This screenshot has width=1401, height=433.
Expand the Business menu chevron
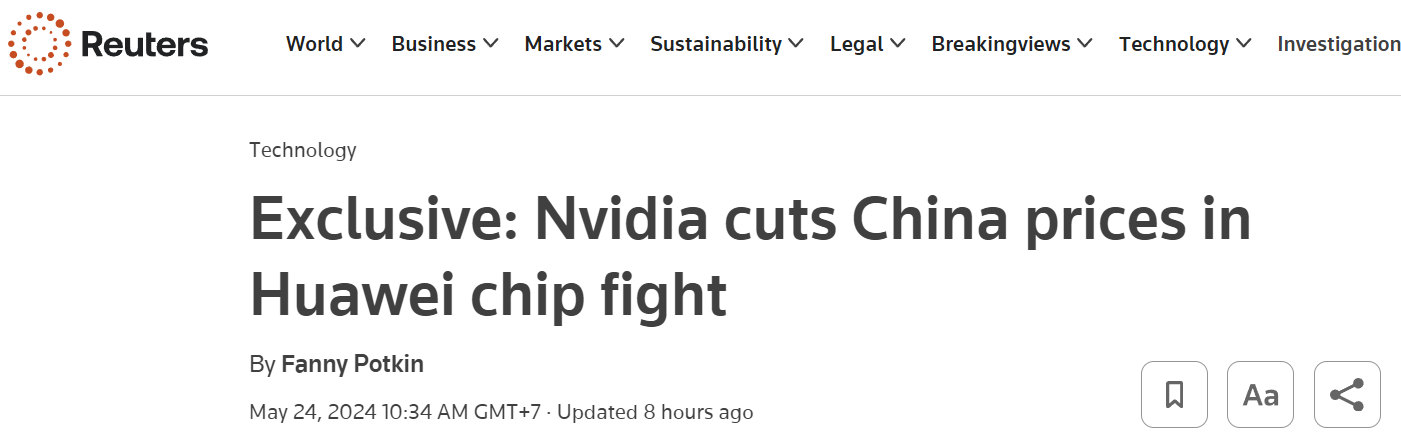pos(490,44)
